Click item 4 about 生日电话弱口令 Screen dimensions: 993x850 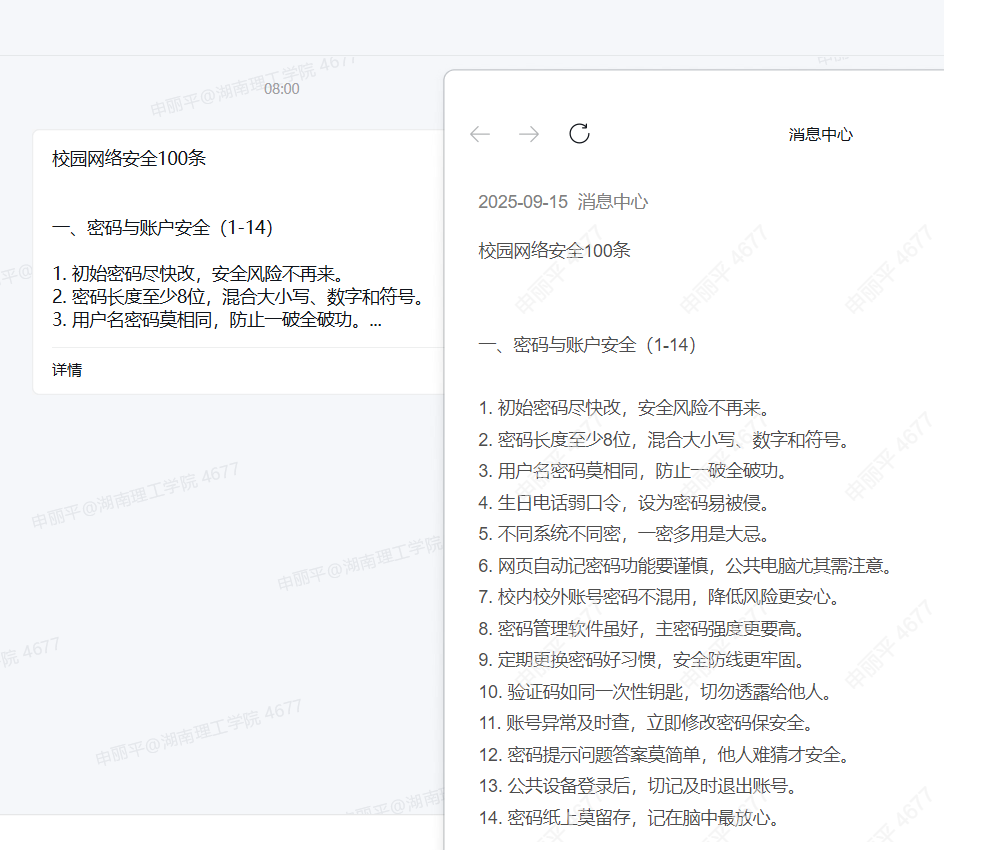[623, 502]
